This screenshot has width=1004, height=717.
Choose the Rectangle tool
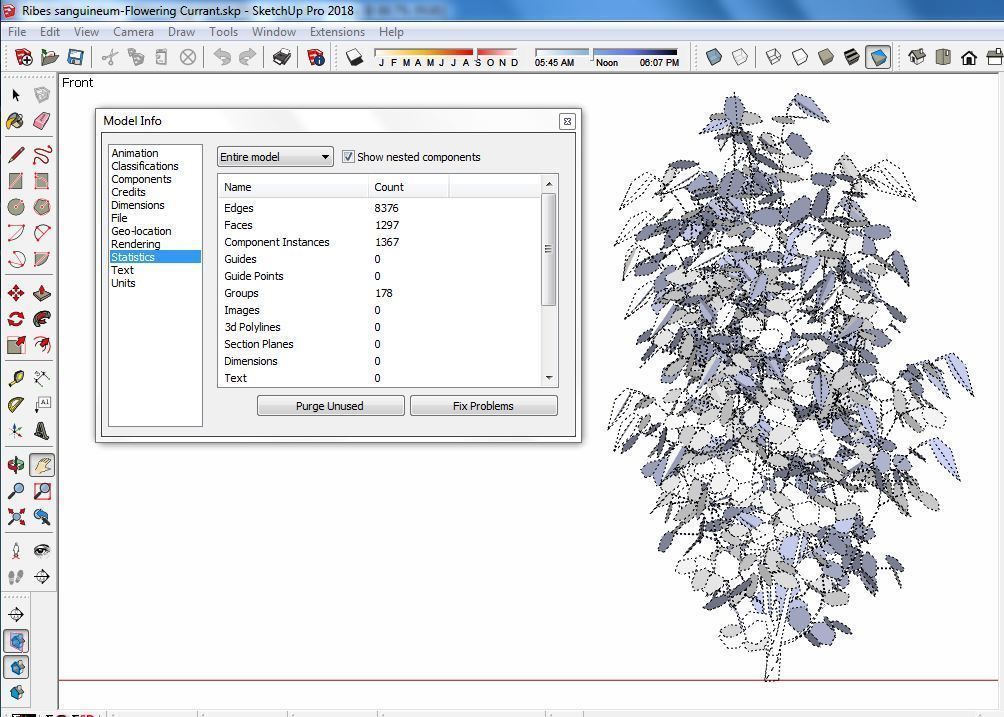click(x=16, y=181)
